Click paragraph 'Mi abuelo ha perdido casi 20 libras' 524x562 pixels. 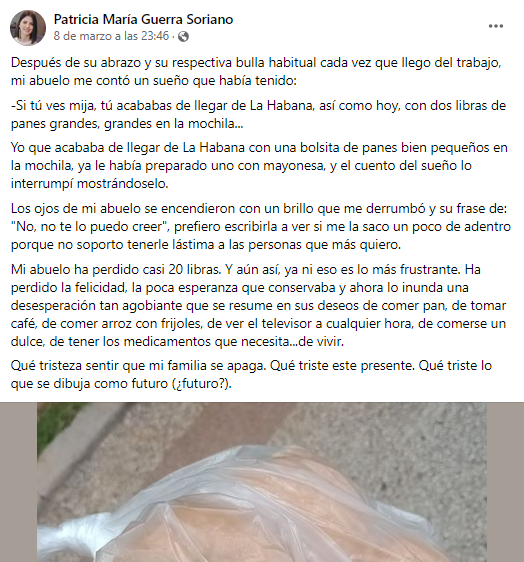click(x=258, y=305)
